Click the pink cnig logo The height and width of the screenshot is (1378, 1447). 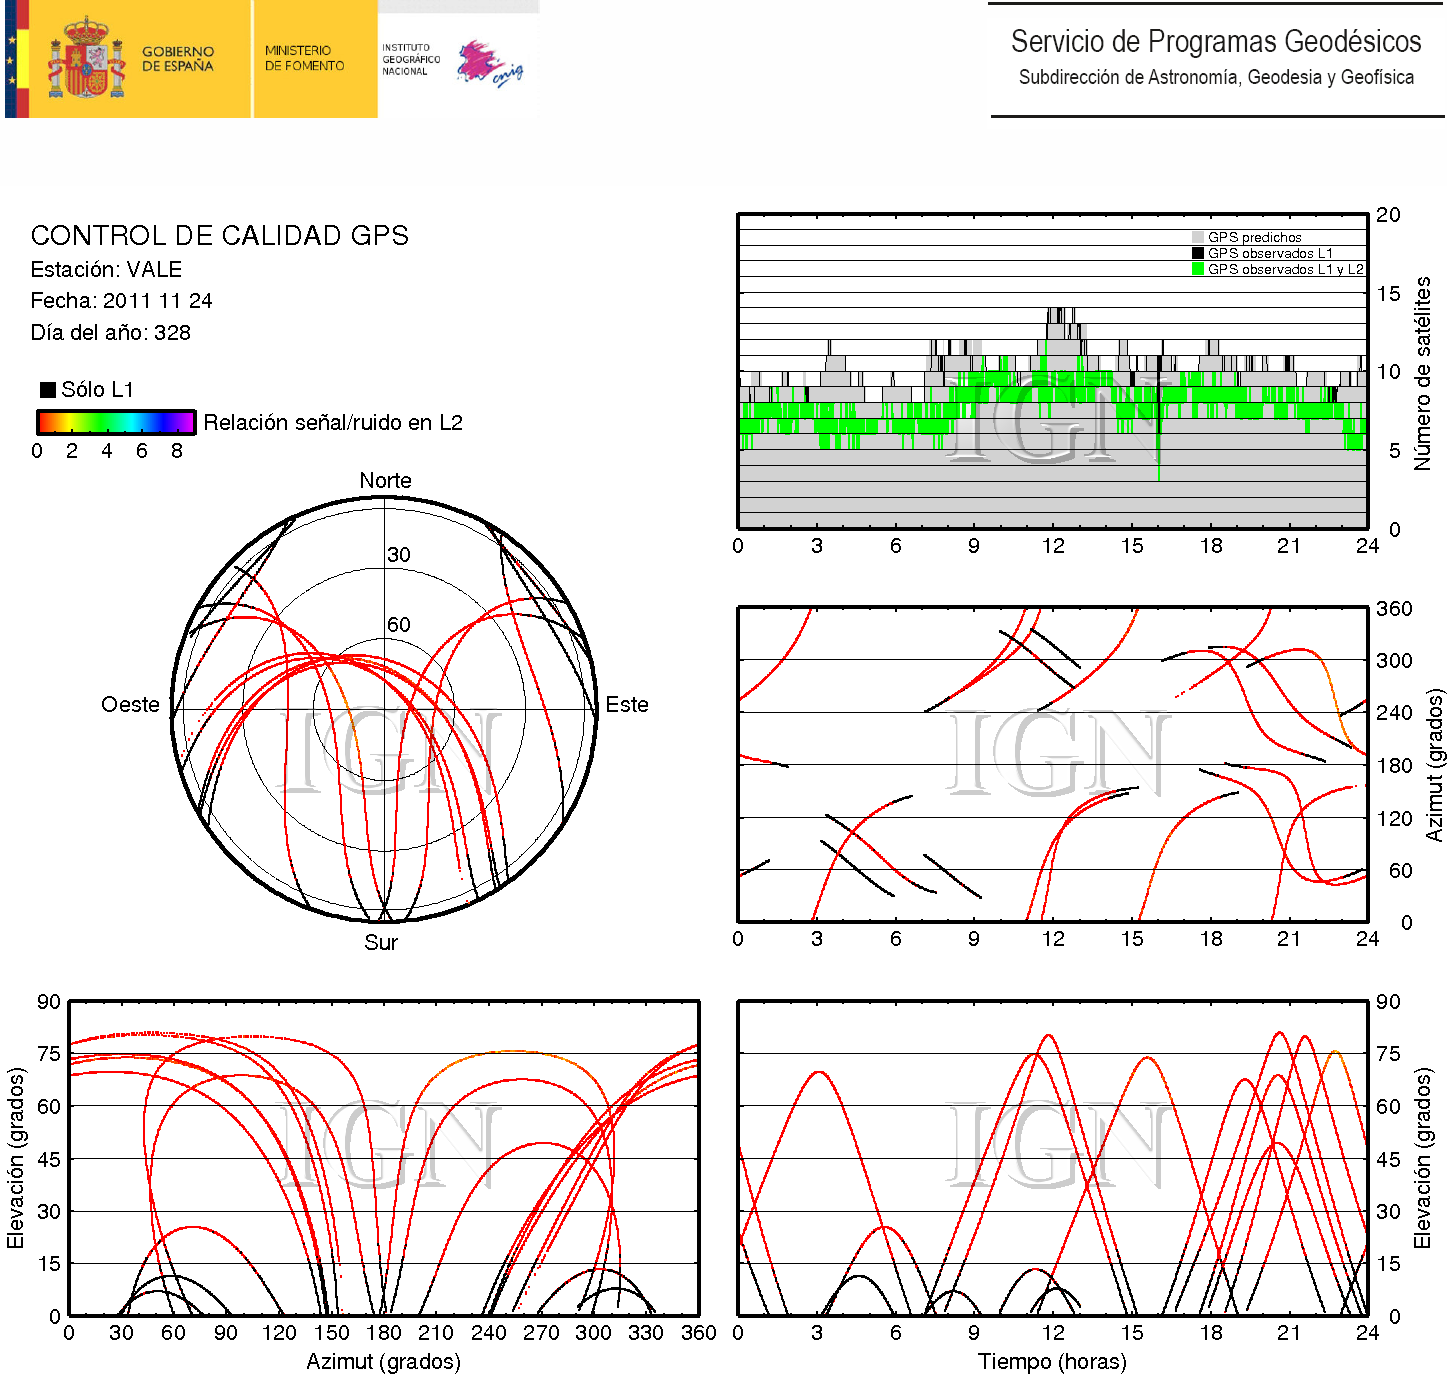(x=489, y=64)
